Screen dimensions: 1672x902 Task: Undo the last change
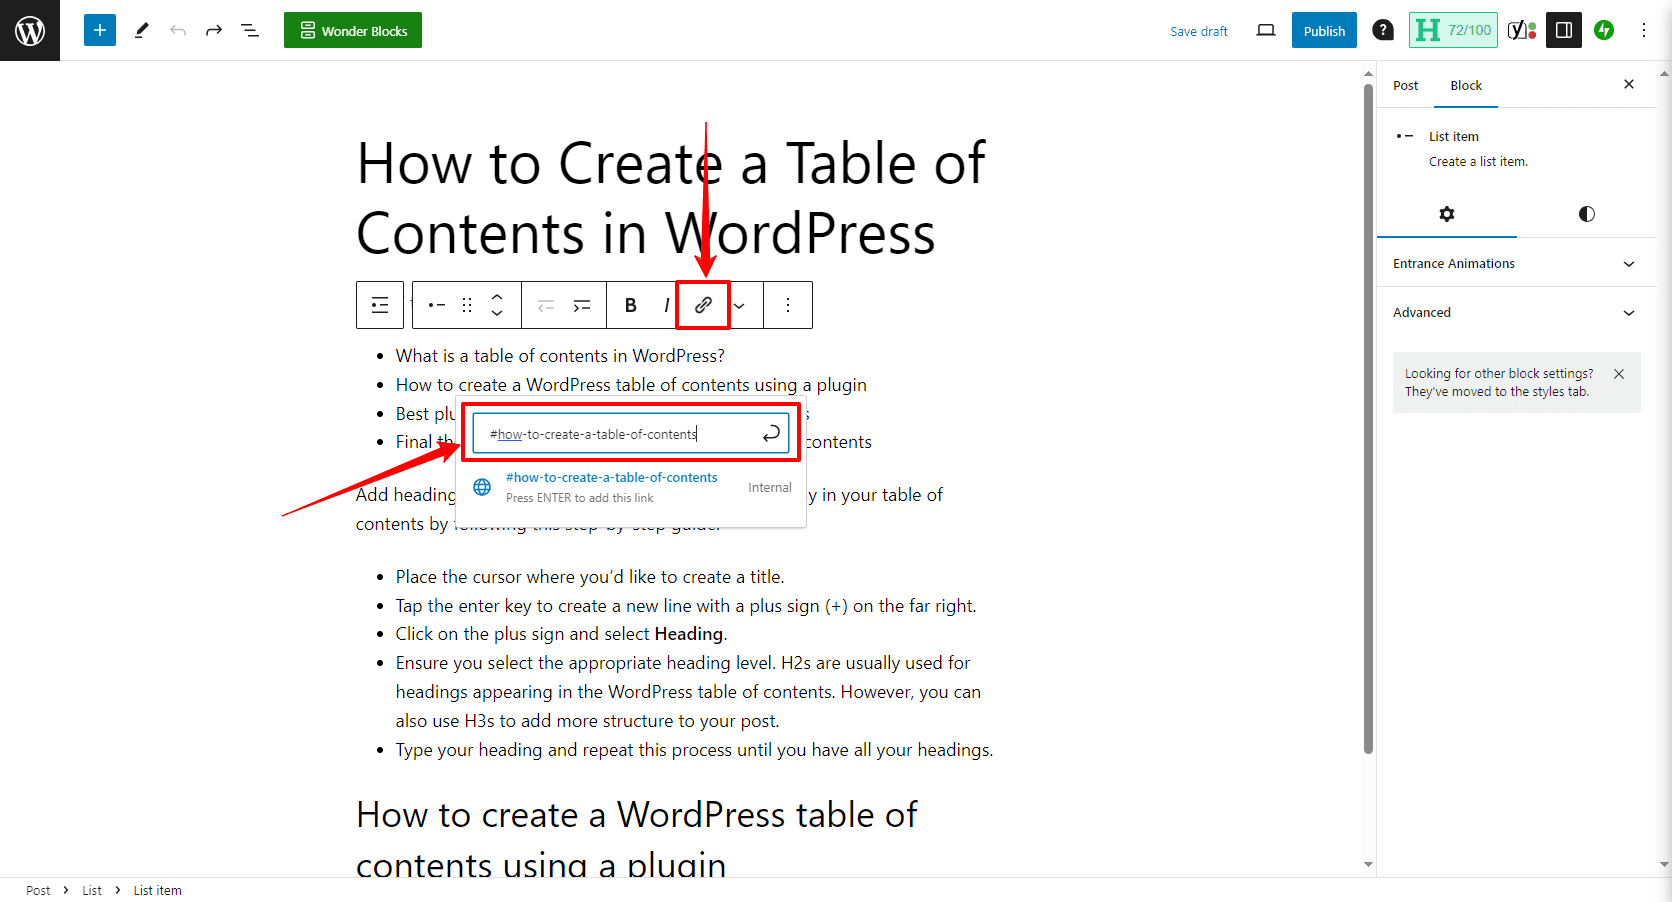(178, 30)
